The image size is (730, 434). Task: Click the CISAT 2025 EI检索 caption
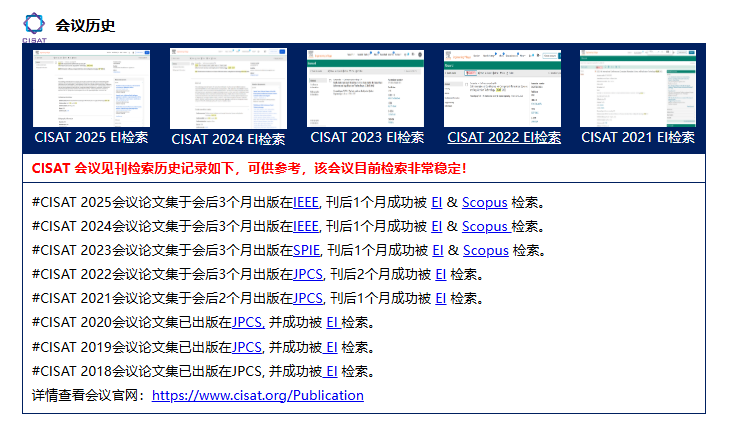91,137
